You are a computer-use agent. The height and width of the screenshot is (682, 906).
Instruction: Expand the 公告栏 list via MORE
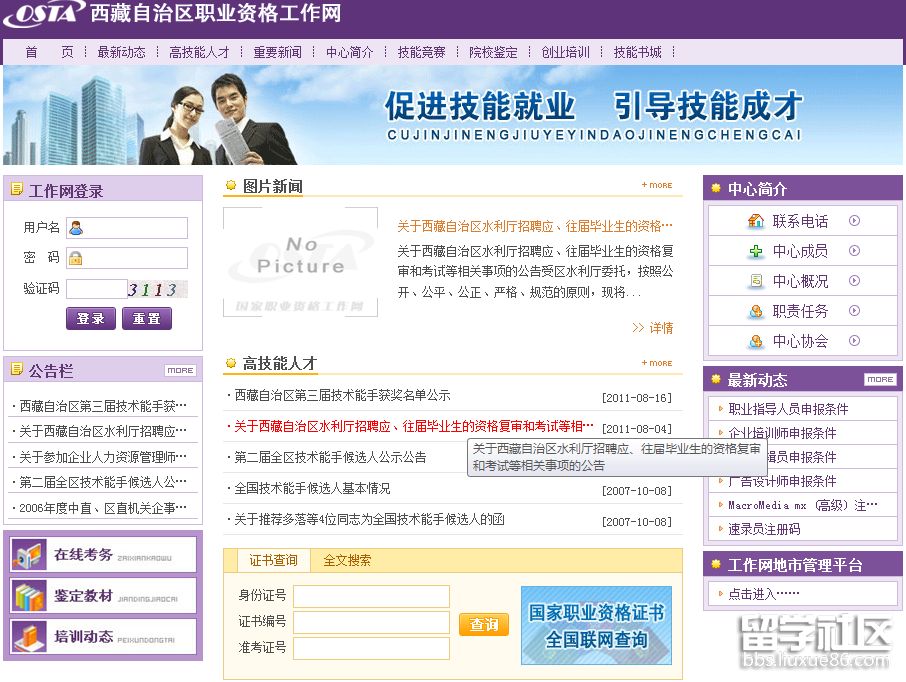pos(180,370)
